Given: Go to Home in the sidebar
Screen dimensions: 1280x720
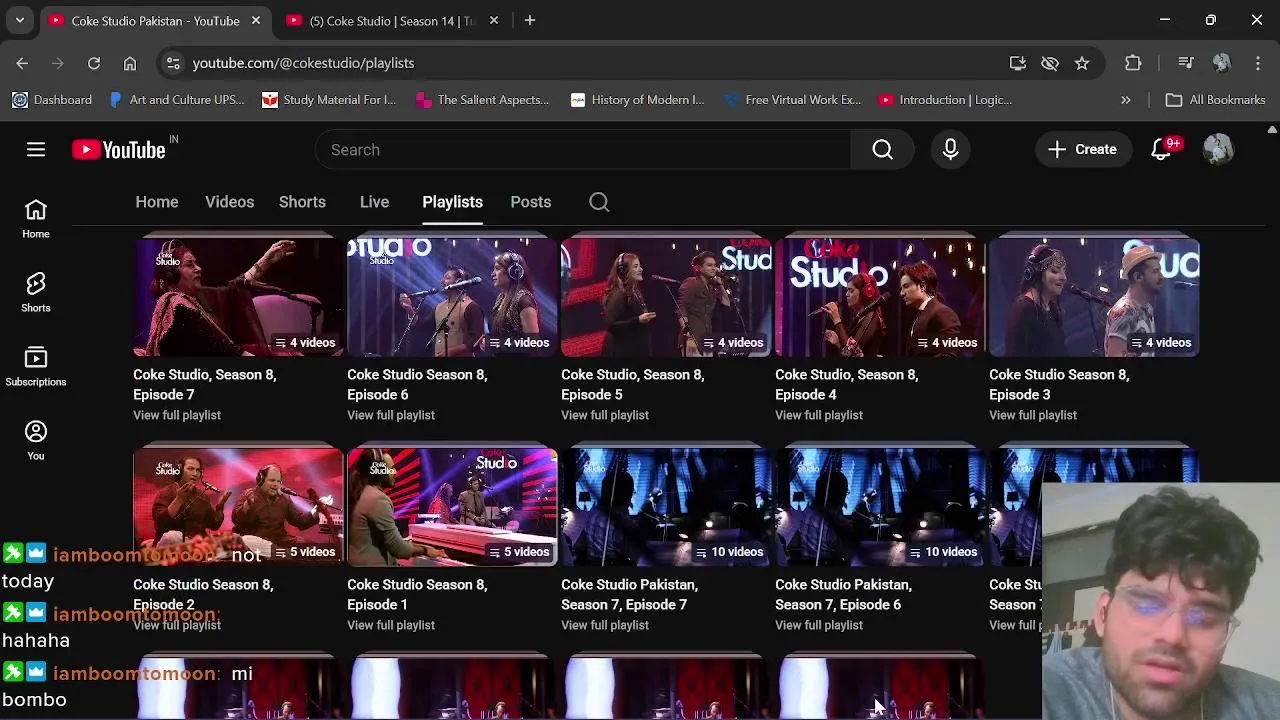Looking at the screenshot, I should click(36, 219).
